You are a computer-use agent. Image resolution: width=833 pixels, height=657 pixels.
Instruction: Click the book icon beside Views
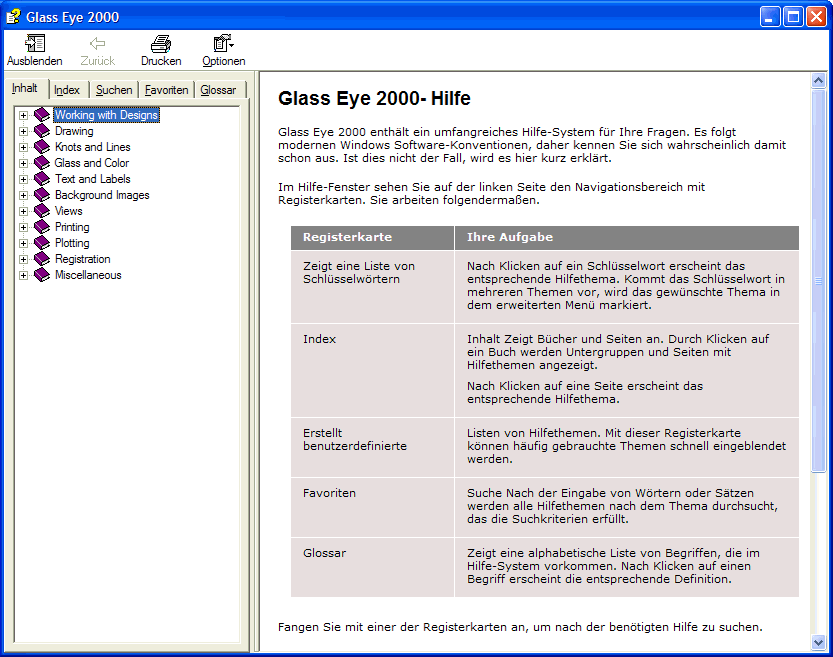42,211
